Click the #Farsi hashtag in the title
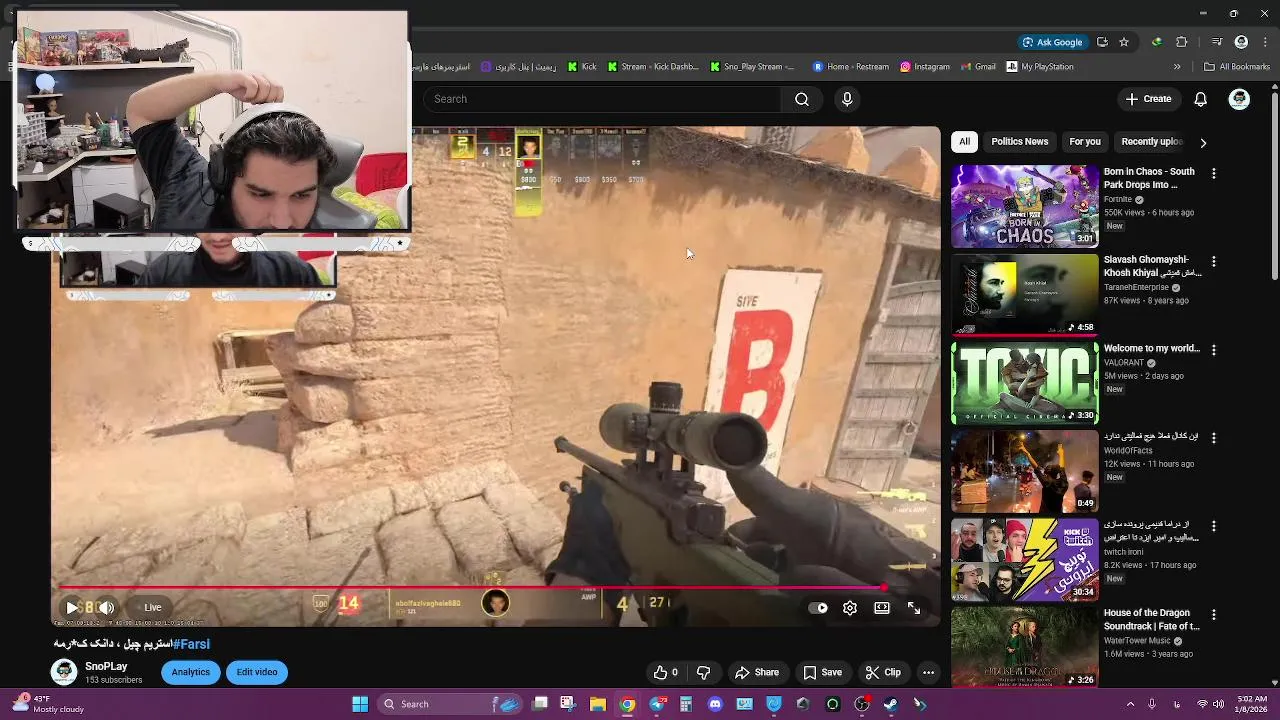The width and height of the screenshot is (1280, 720). pos(191,644)
